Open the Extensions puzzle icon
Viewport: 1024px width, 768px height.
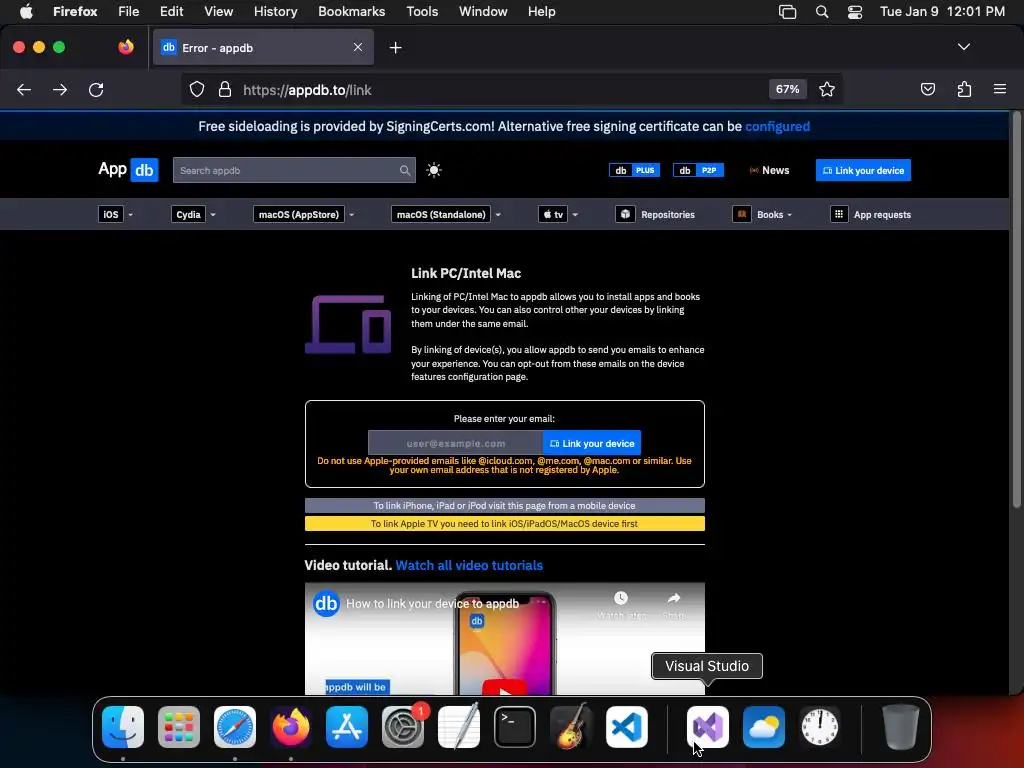point(964,89)
